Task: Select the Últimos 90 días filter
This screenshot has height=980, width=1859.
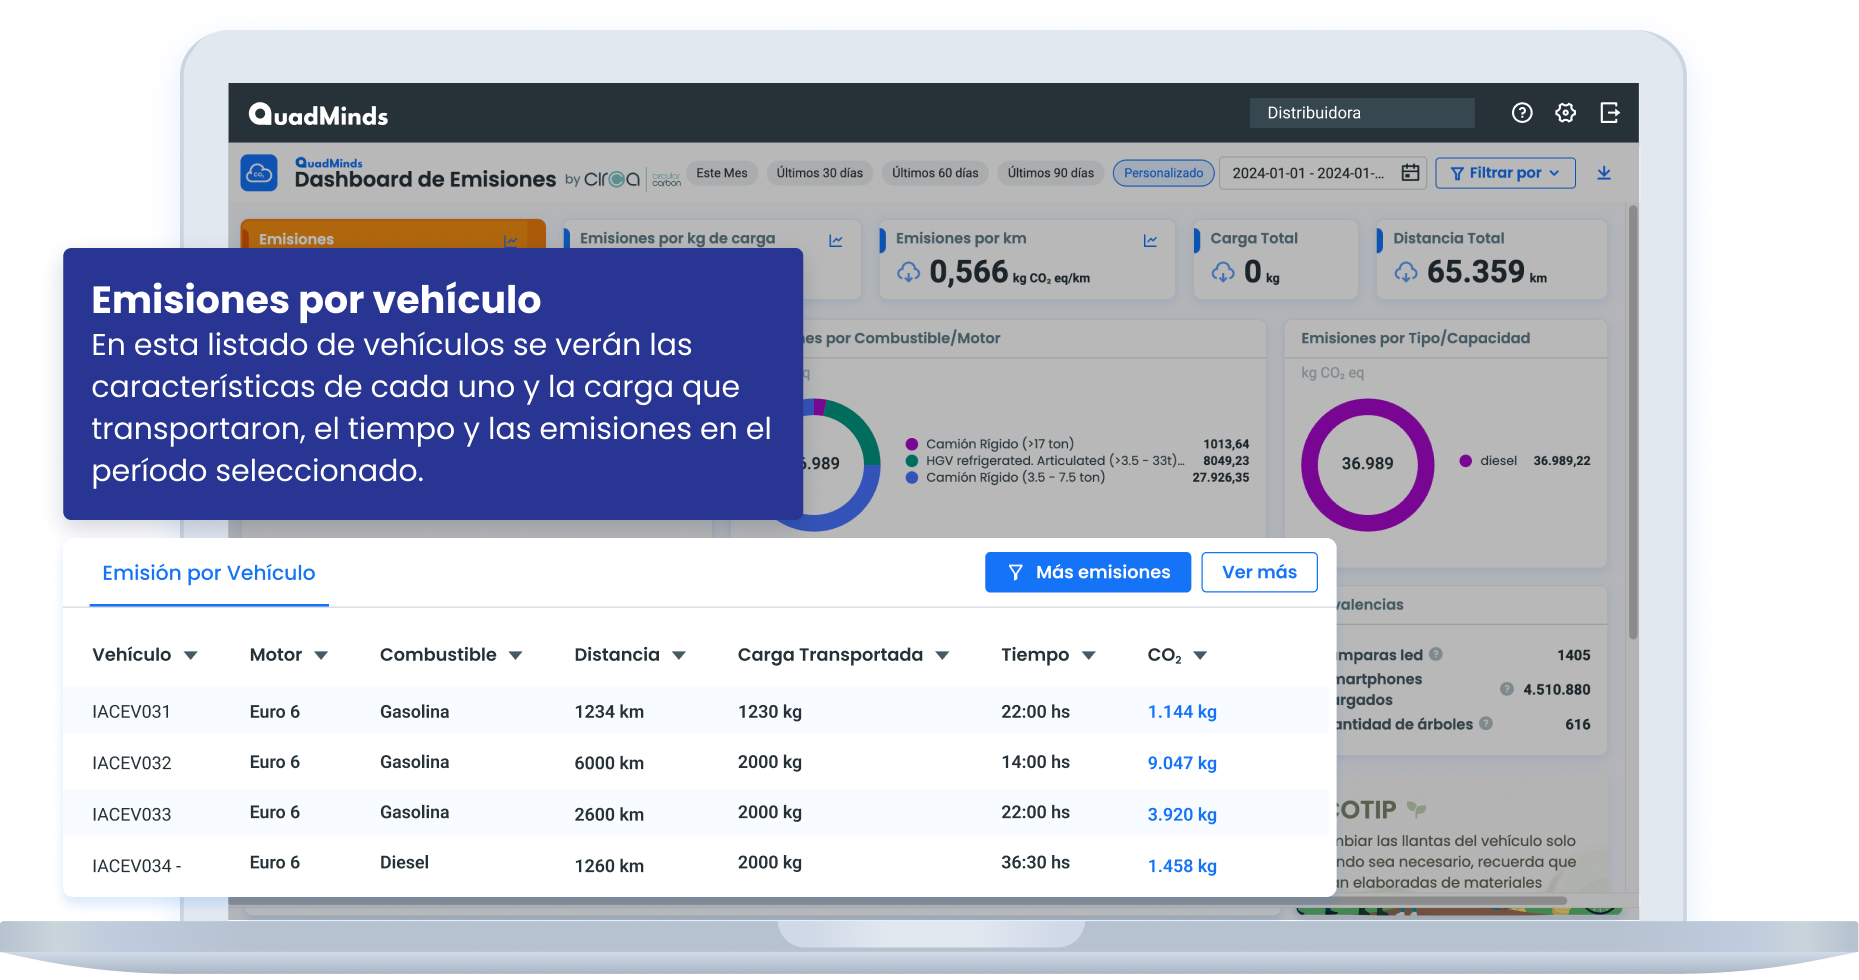Action: coord(1050,173)
